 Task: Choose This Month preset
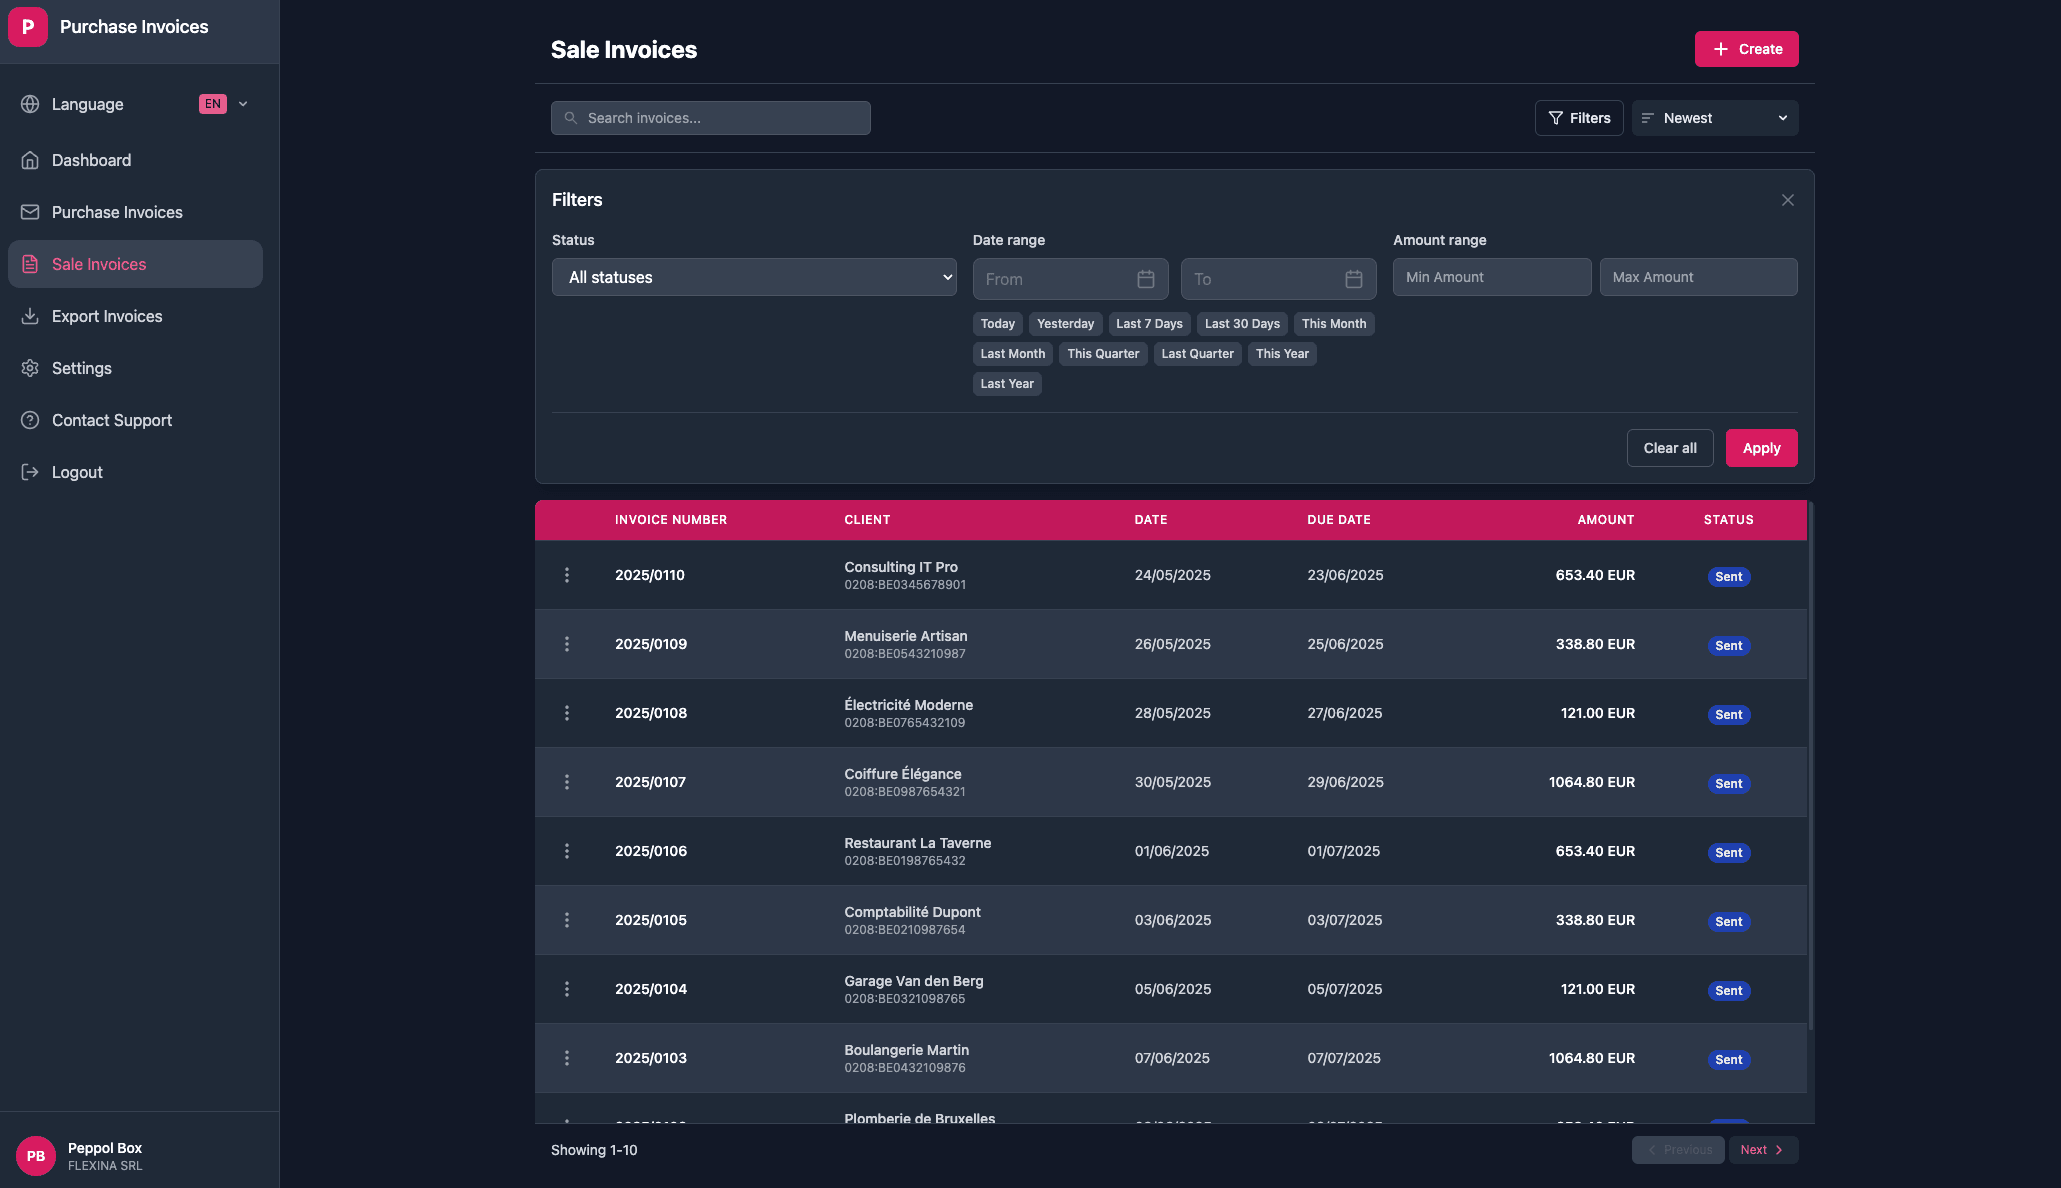1334,324
